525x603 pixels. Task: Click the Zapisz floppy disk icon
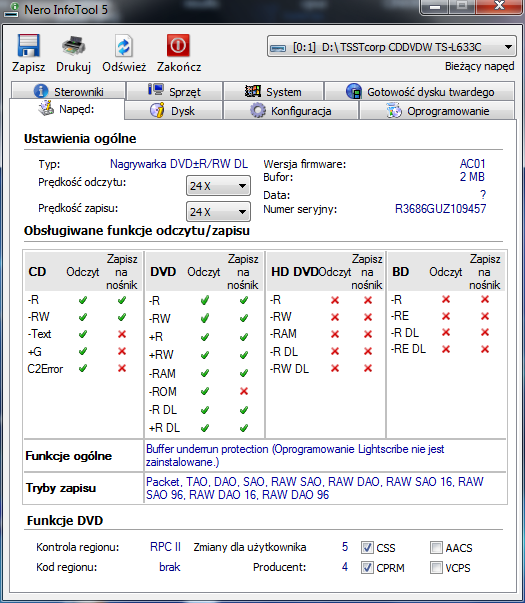28,45
